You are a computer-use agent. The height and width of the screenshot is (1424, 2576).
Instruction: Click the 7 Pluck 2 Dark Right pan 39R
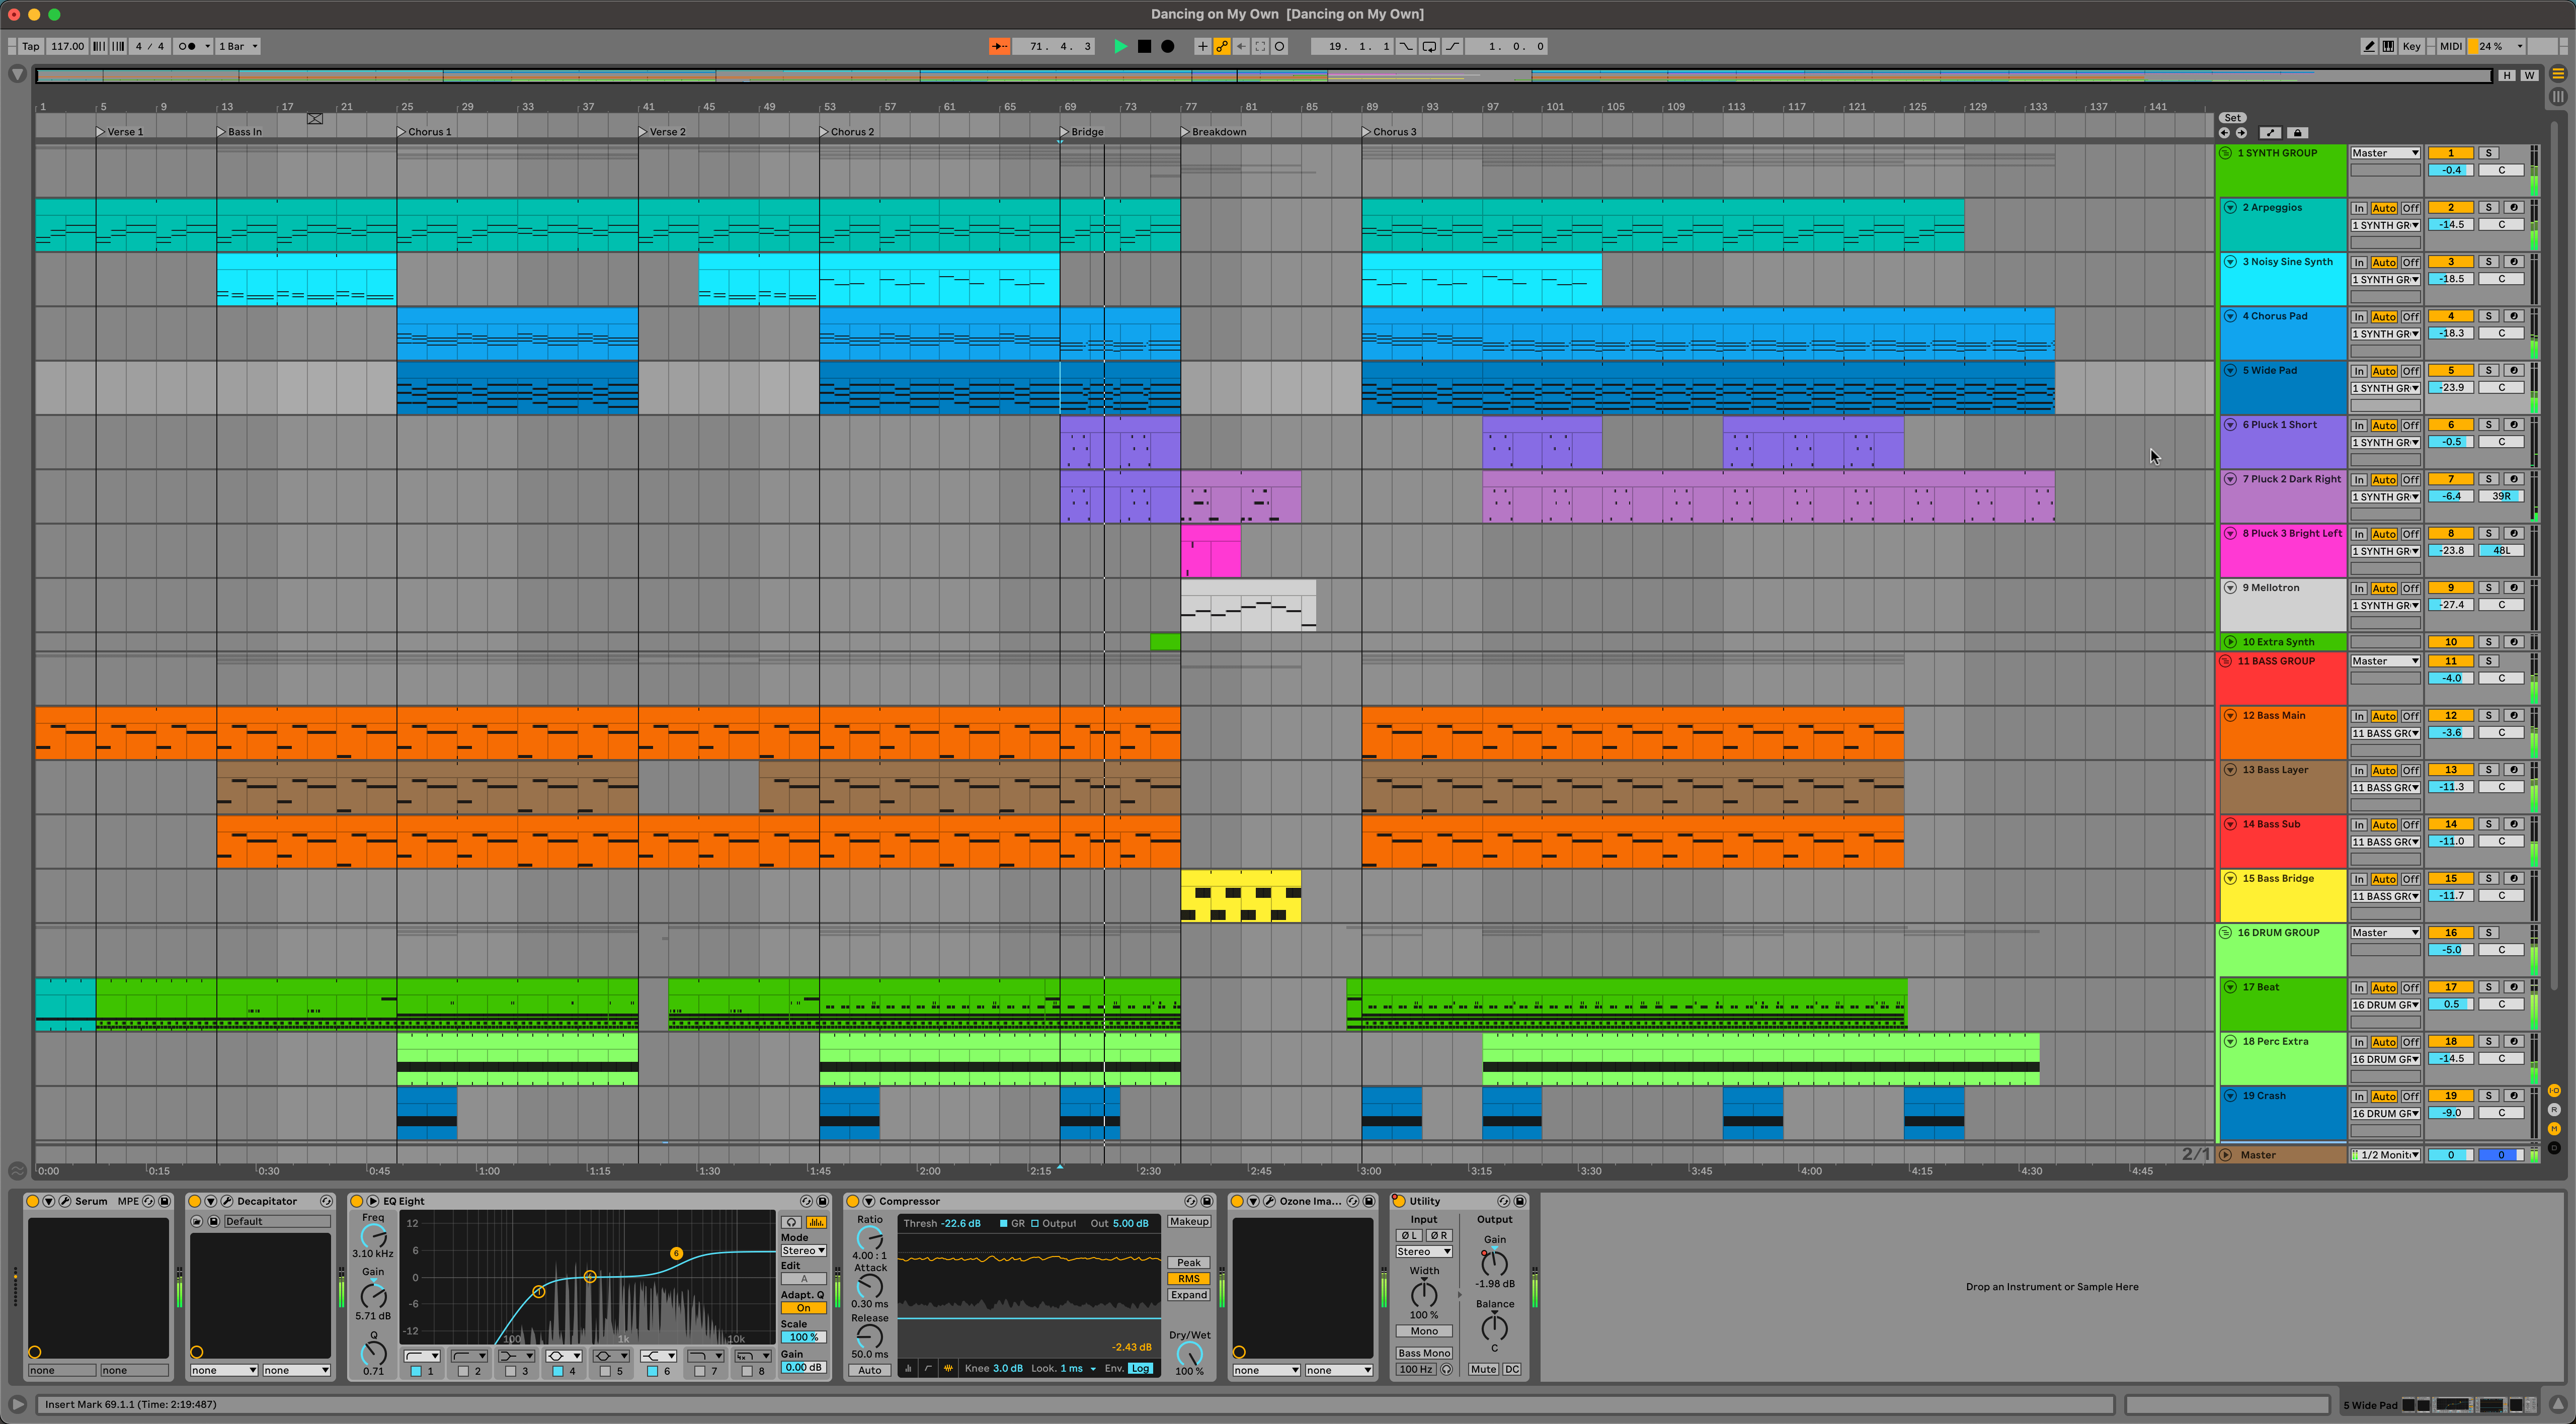[x=2501, y=496]
